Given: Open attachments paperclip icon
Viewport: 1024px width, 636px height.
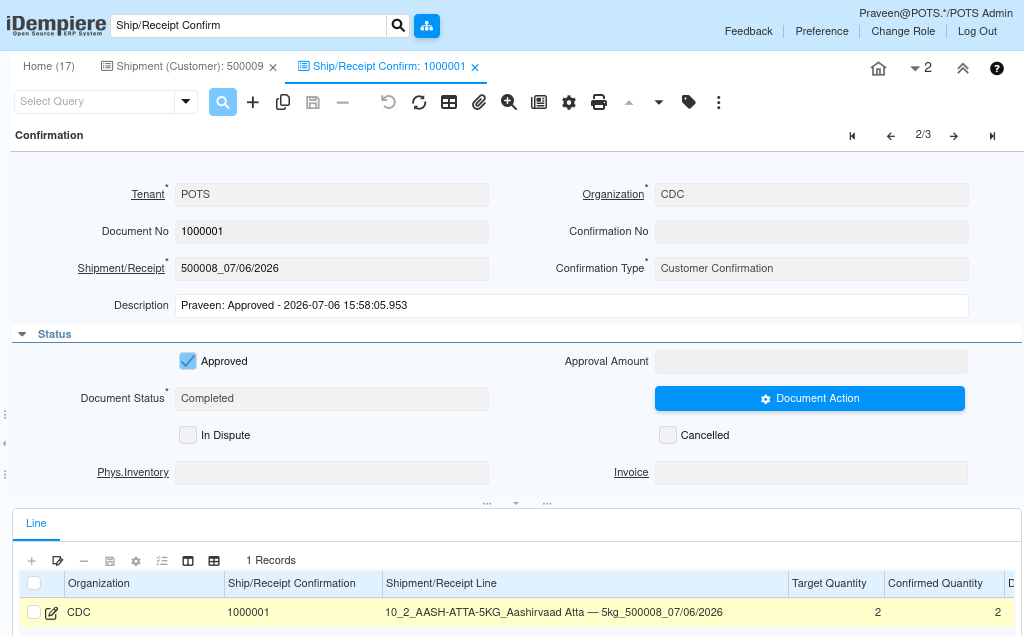Looking at the screenshot, I should 479,103.
